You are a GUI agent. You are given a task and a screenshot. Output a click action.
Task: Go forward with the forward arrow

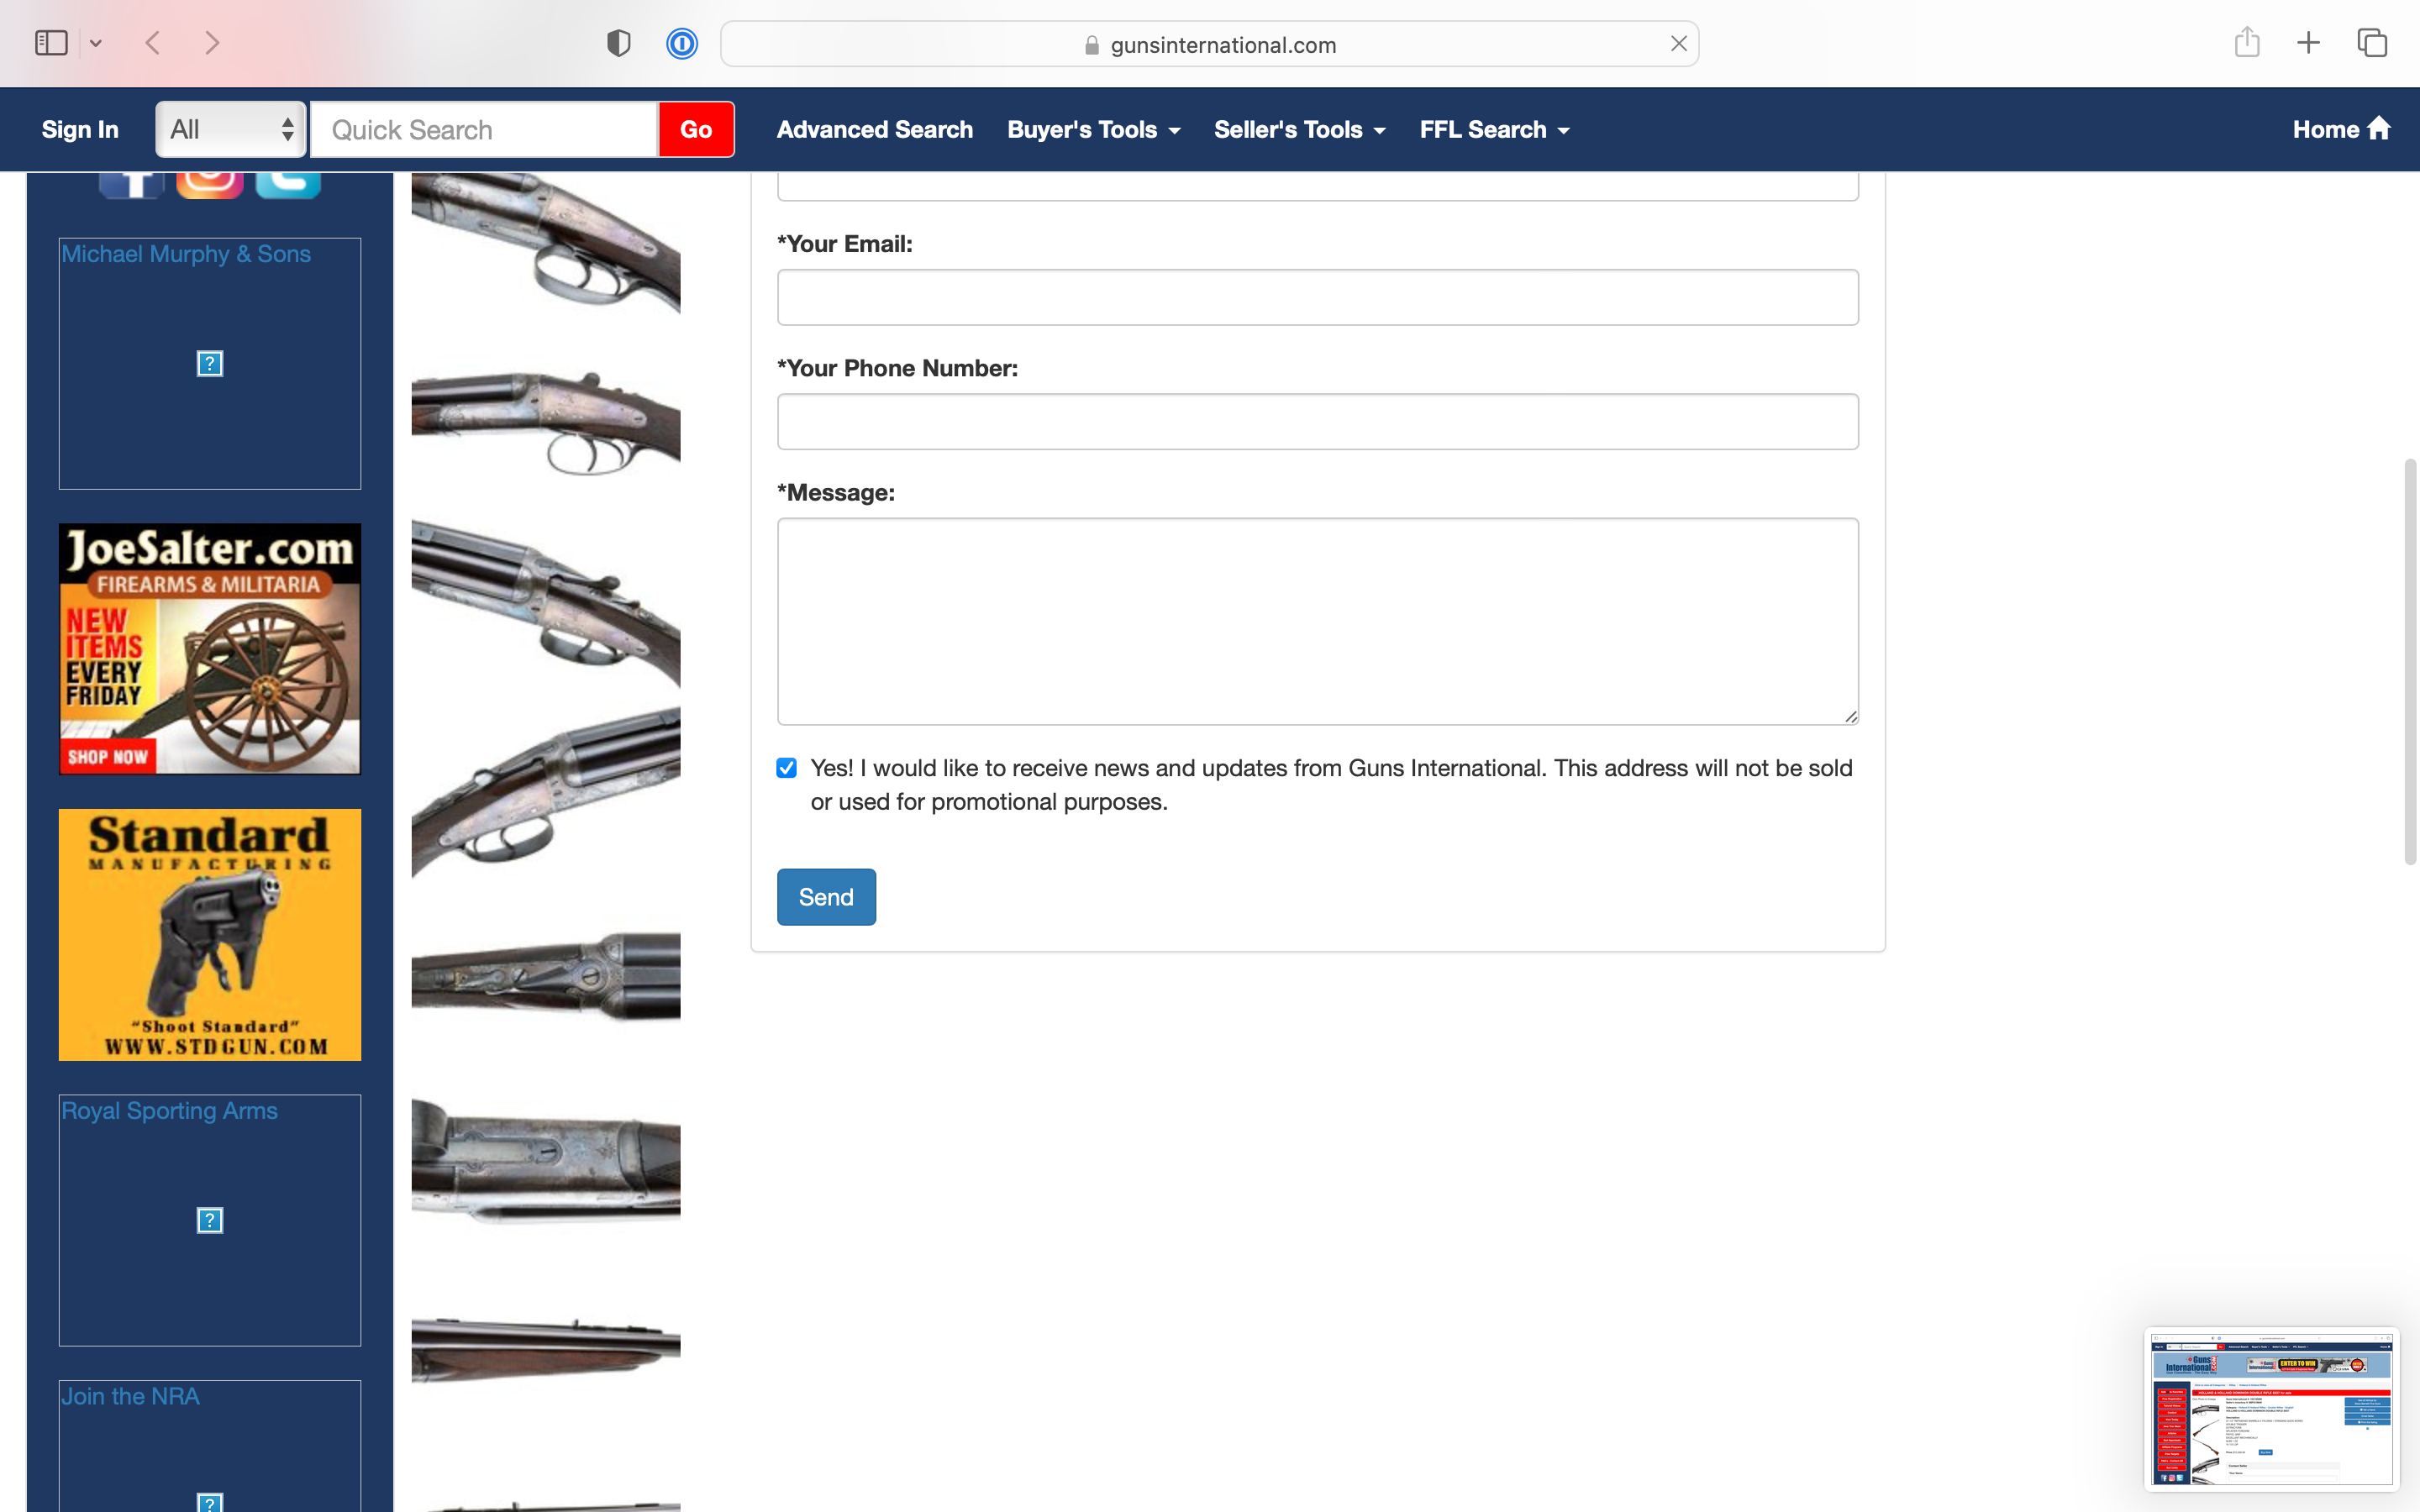click(x=211, y=43)
